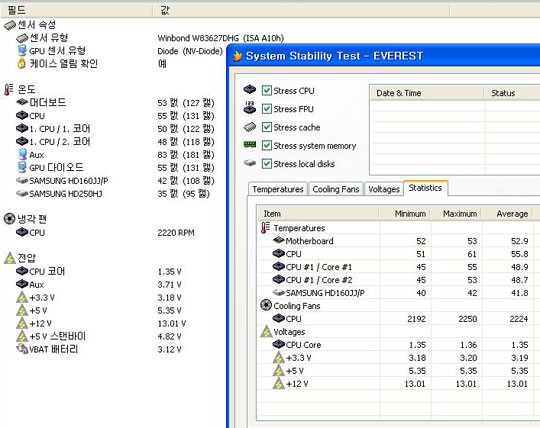Click the 2250 maximum fan speed cell

click(467, 319)
